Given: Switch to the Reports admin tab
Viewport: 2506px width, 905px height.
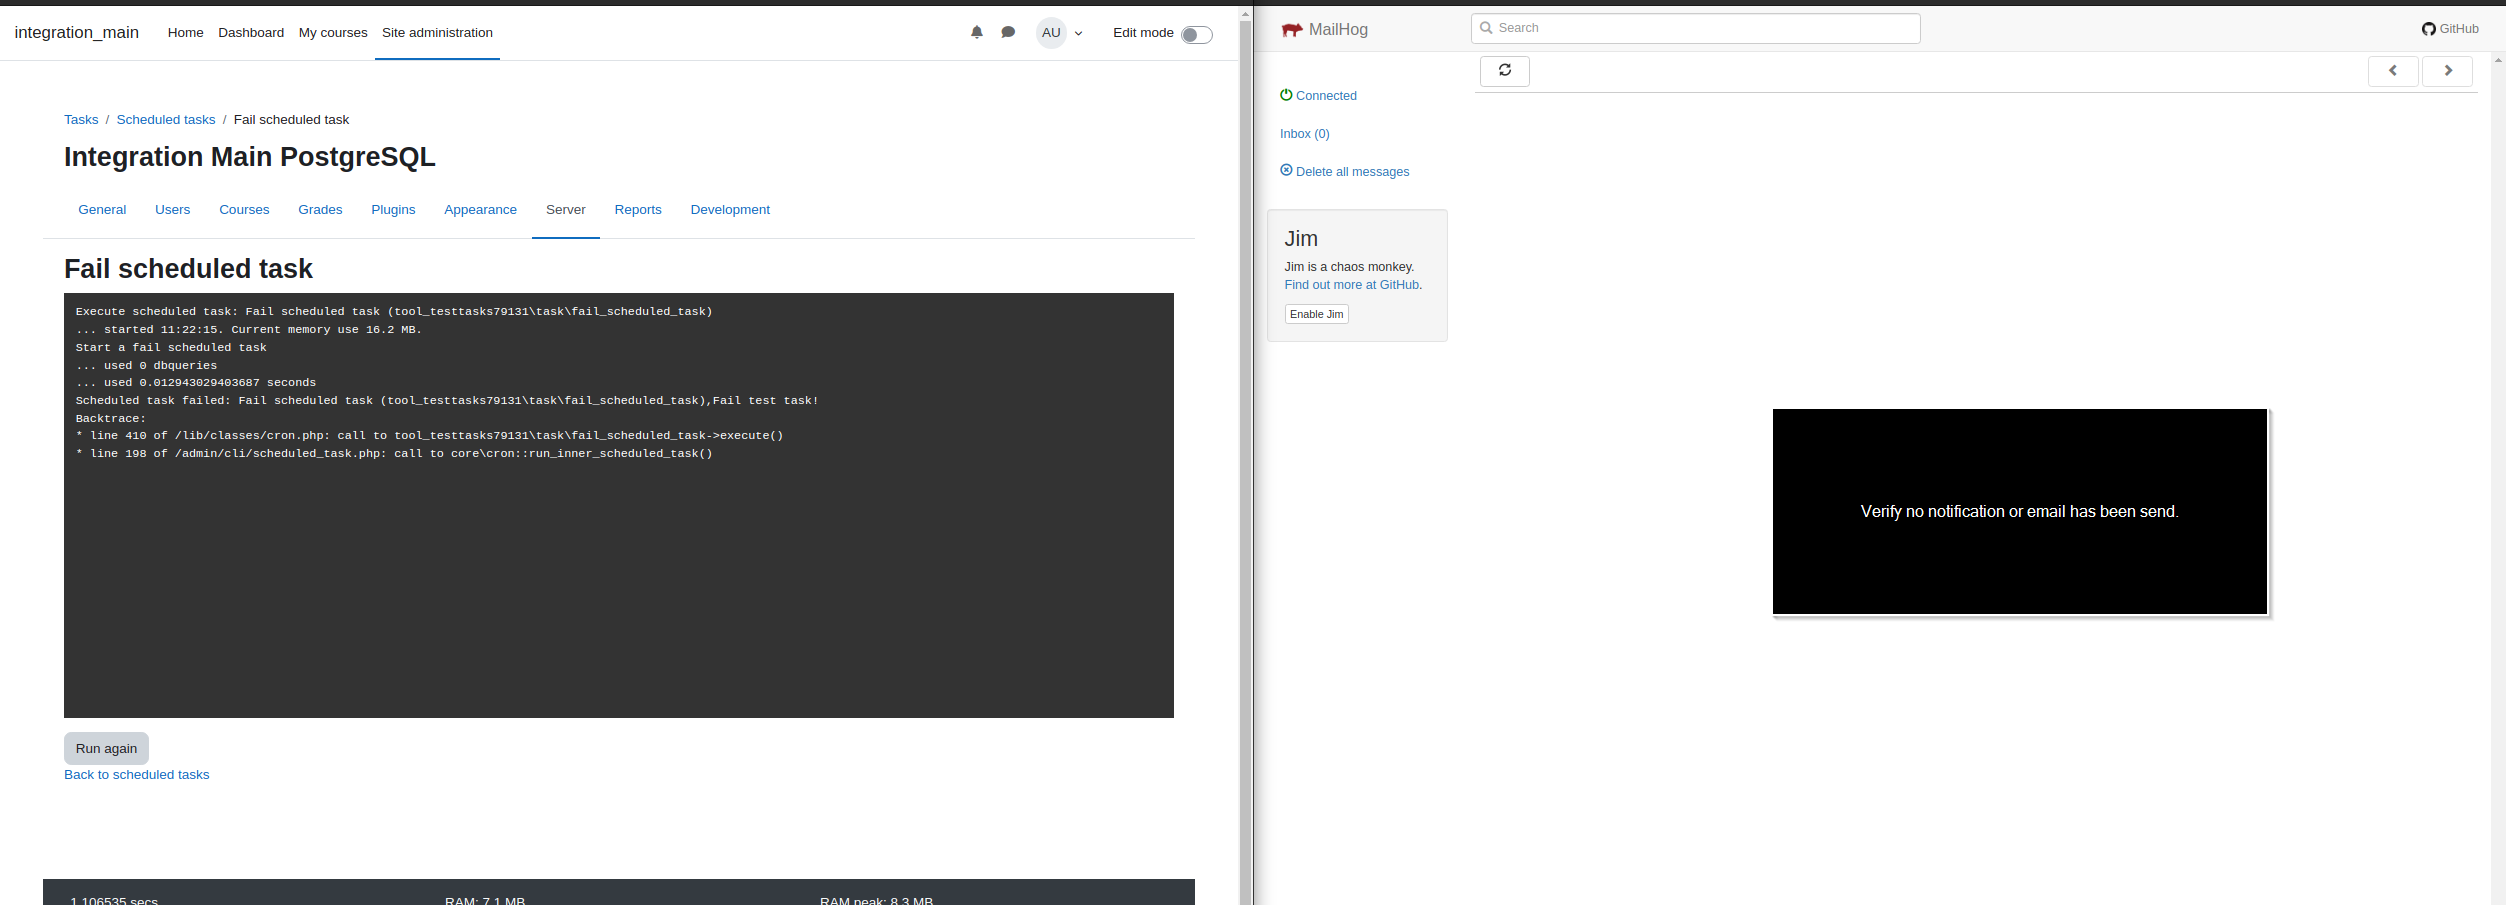Looking at the screenshot, I should (638, 209).
